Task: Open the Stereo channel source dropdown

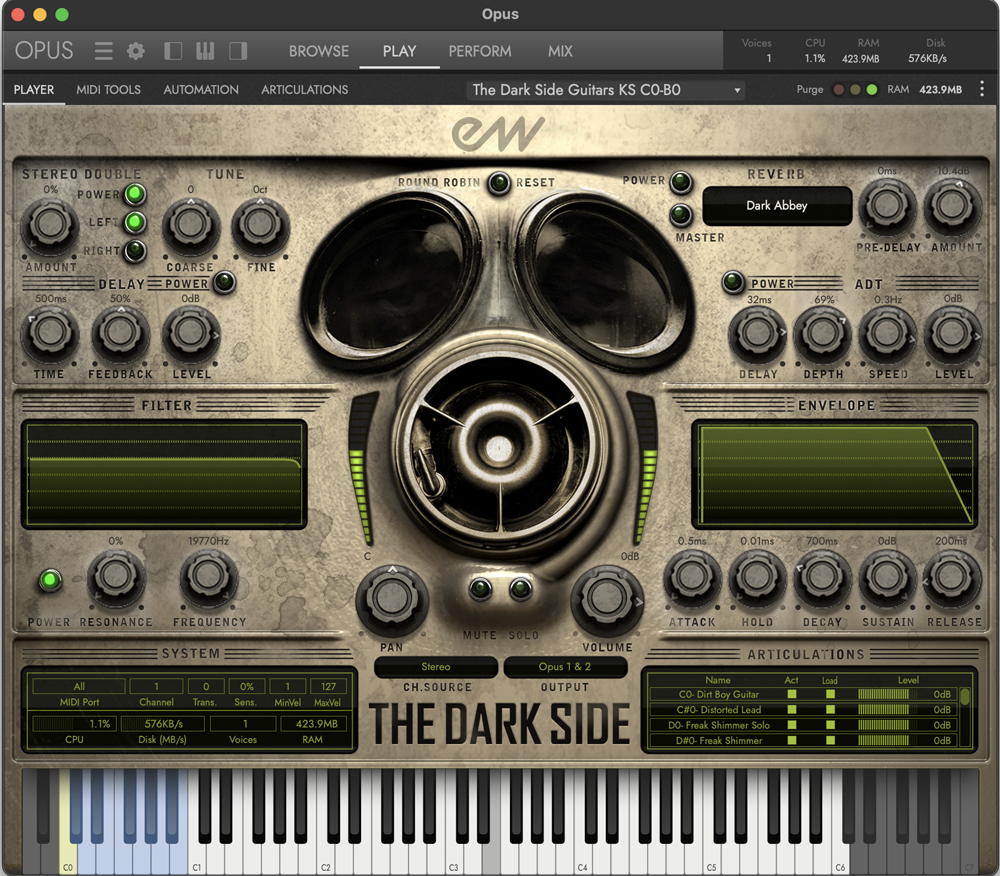Action: tap(436, 667)
